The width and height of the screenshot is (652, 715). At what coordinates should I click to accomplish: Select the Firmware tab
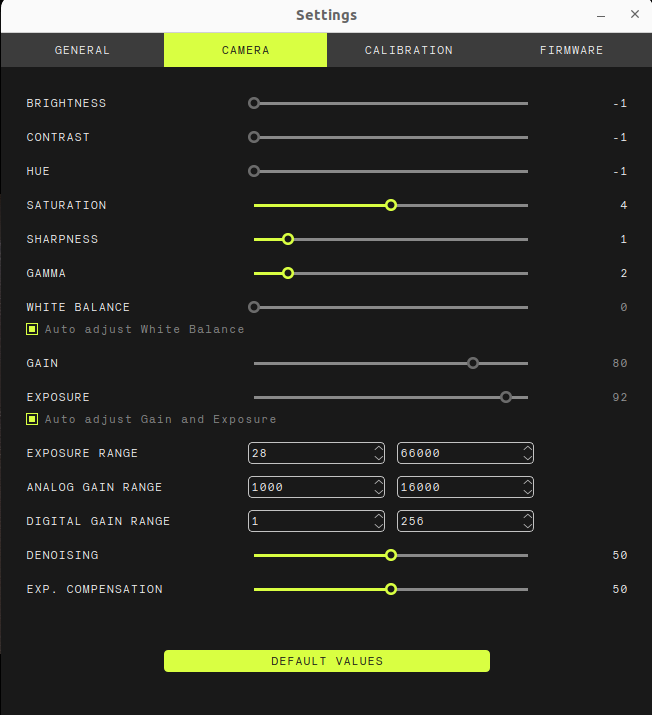click(x=571, y=50)
